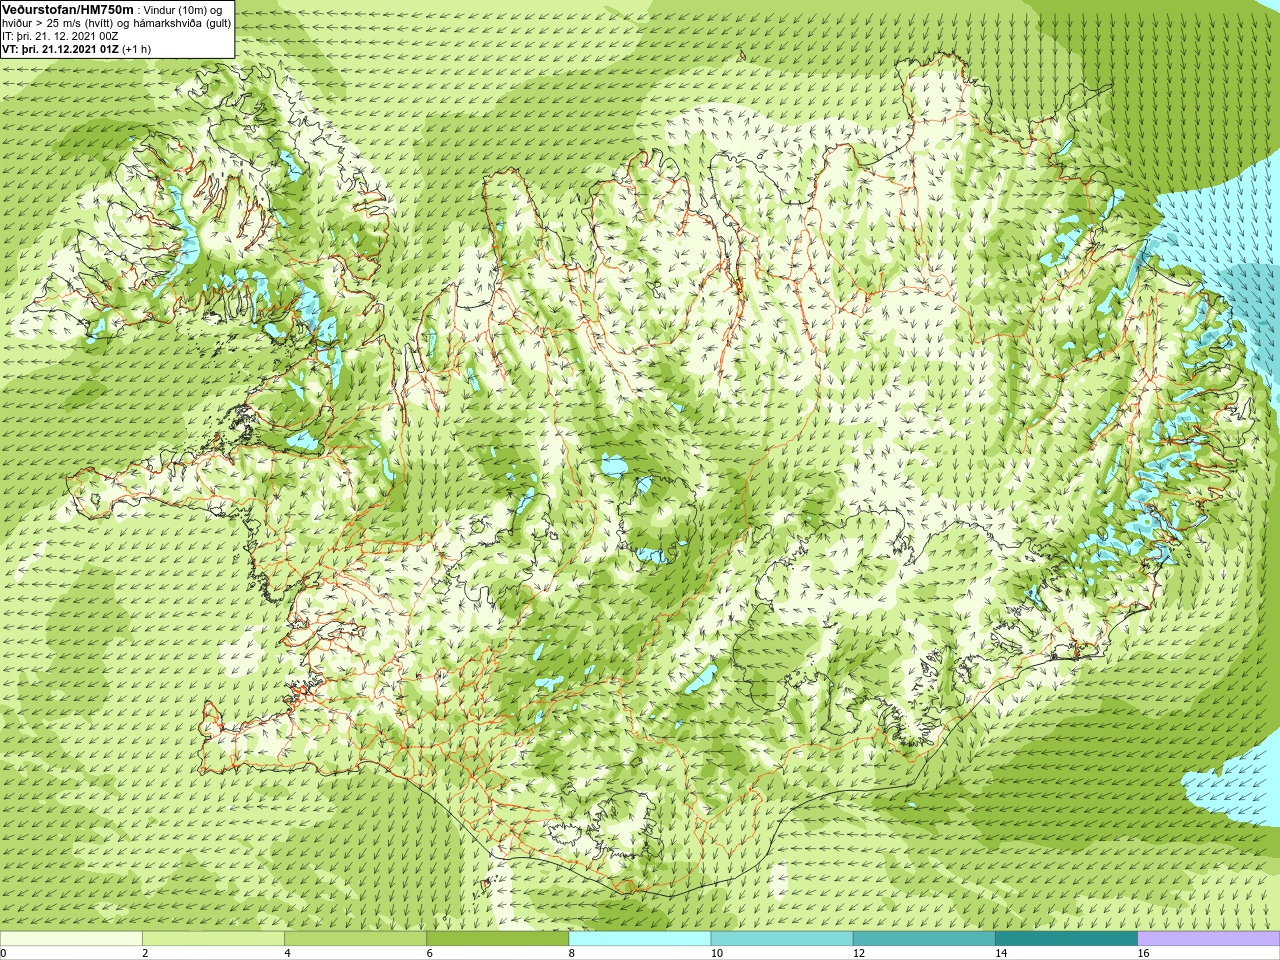Select the 12–14 teal legend swatch
The width and height of the screenshot is (1280, 960).
click(924, 939)
